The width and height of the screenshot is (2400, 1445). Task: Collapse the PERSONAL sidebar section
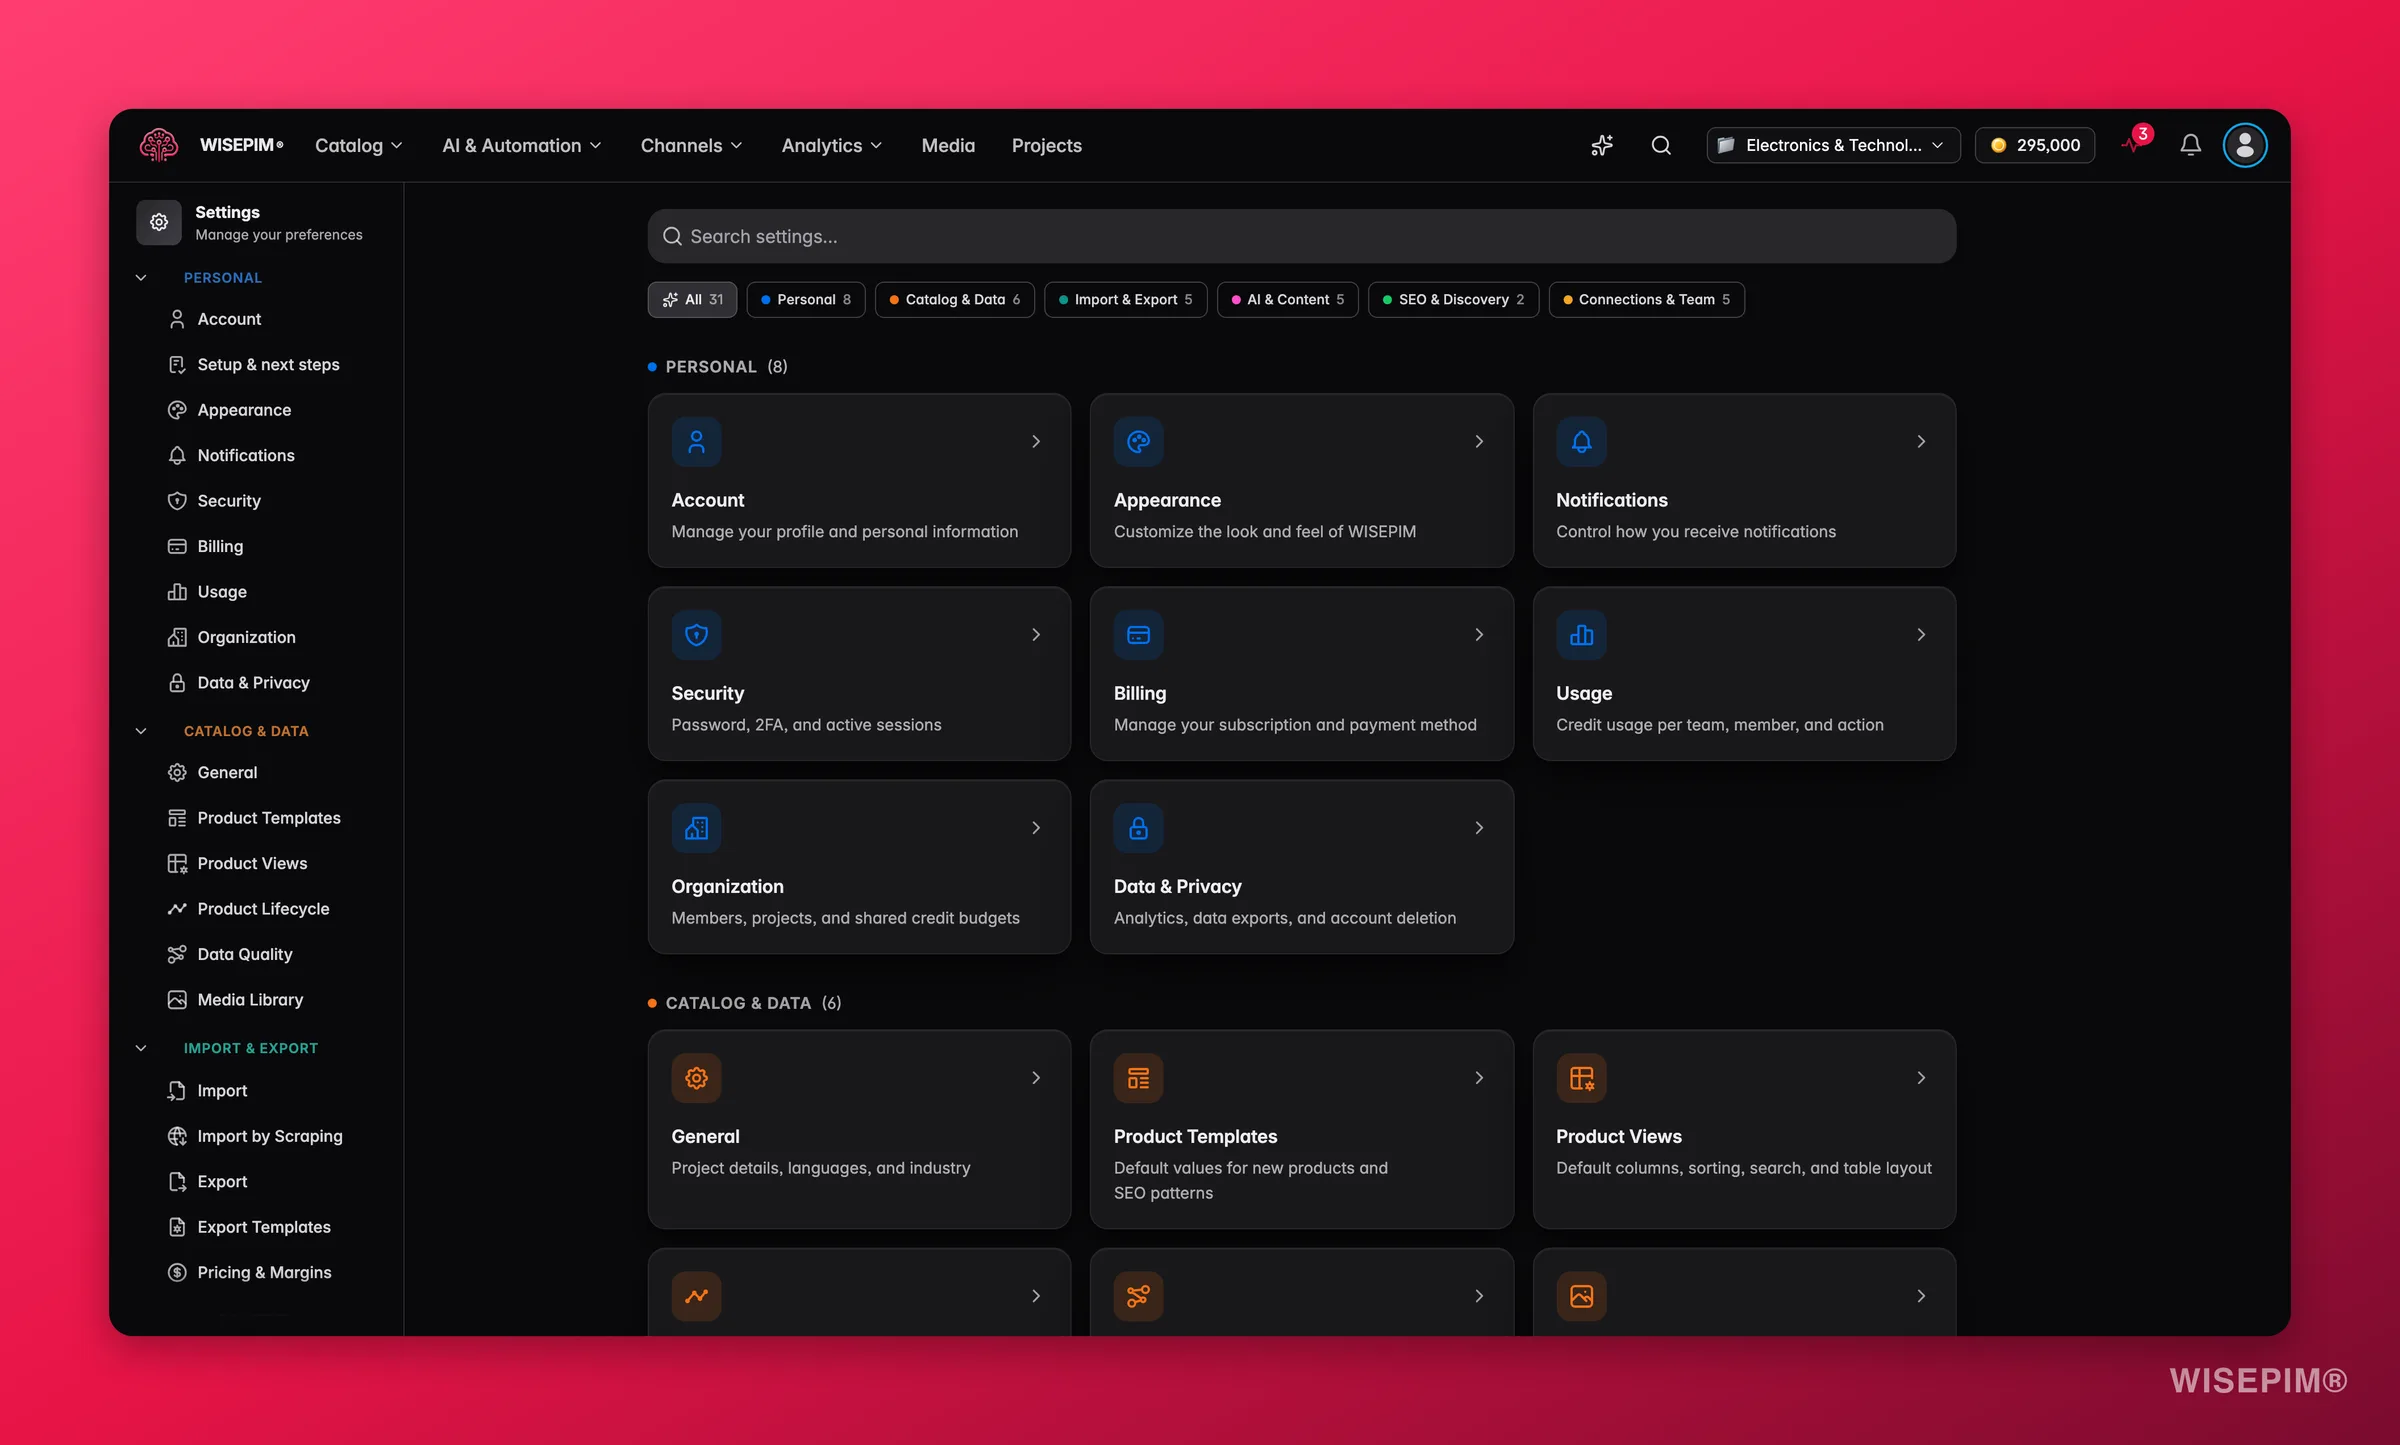(141, 277)
